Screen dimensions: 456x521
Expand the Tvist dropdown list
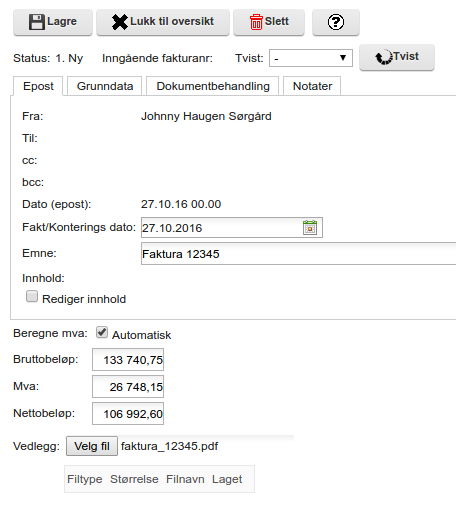311,58
